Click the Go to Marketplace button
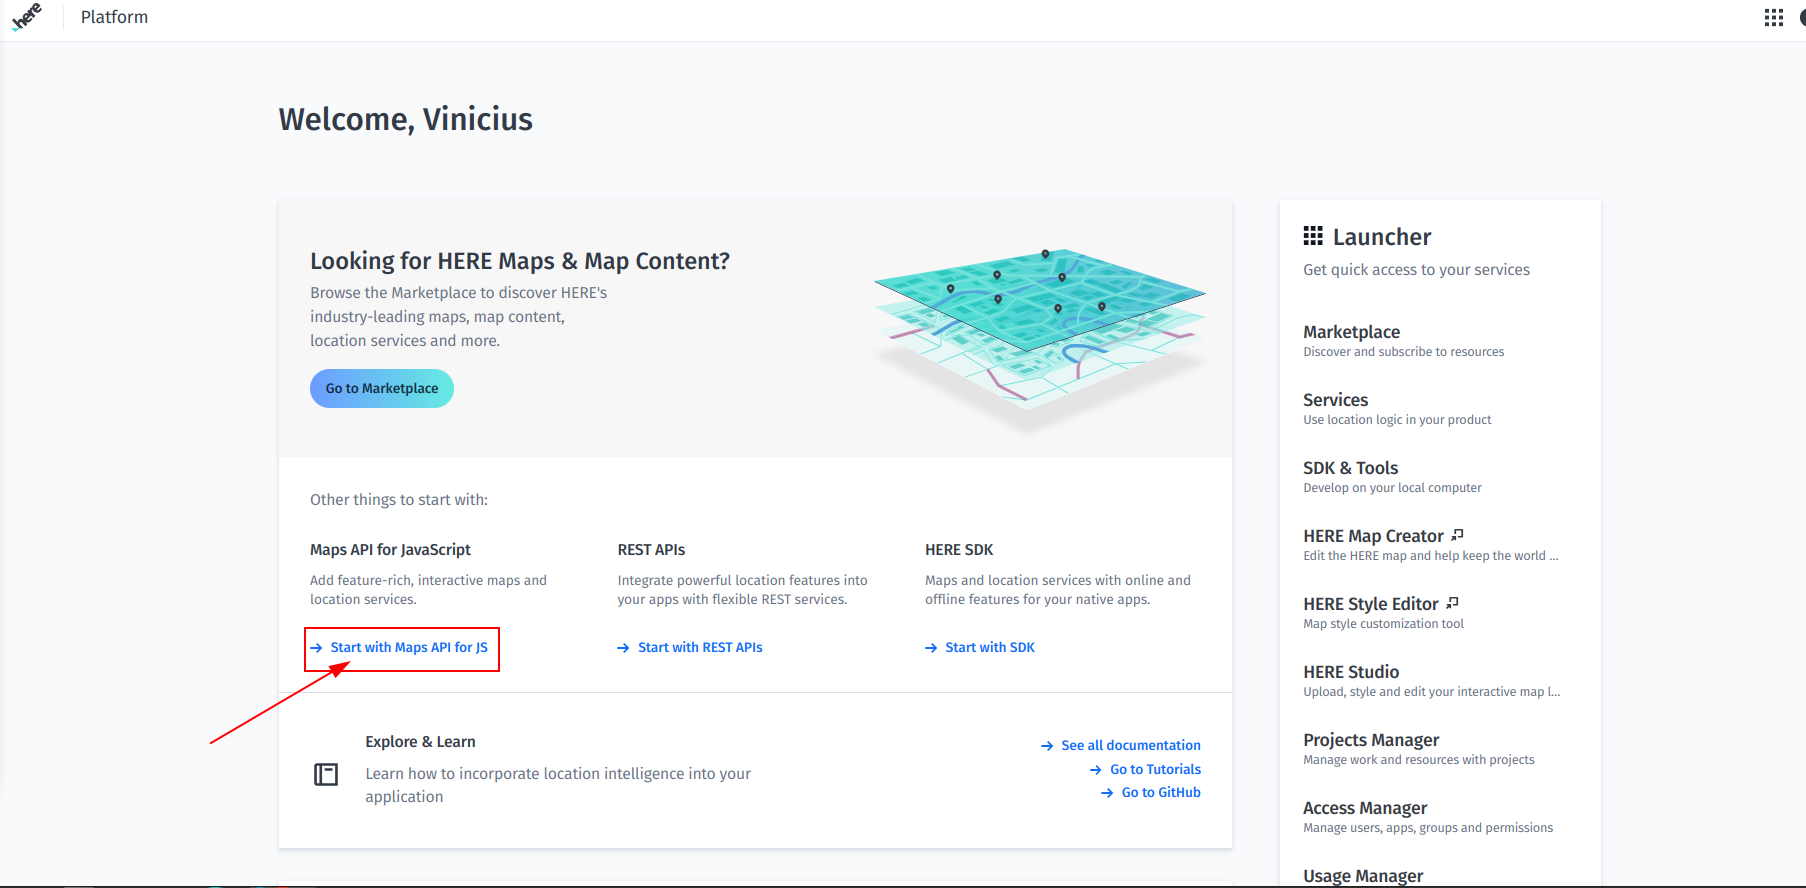This screenshot has height=888, width=1806. tap(382, 388)
